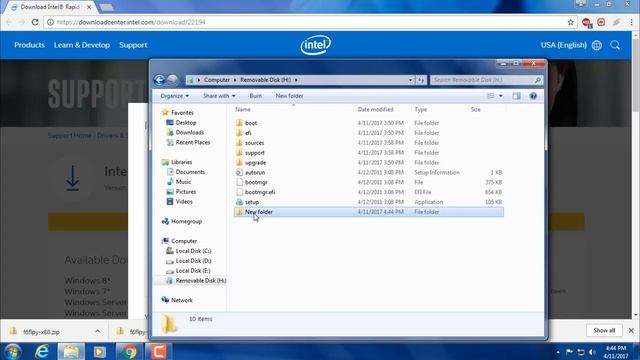Change view using the Explorer view icon
This screenshot has width=640, height=360.
491,96
